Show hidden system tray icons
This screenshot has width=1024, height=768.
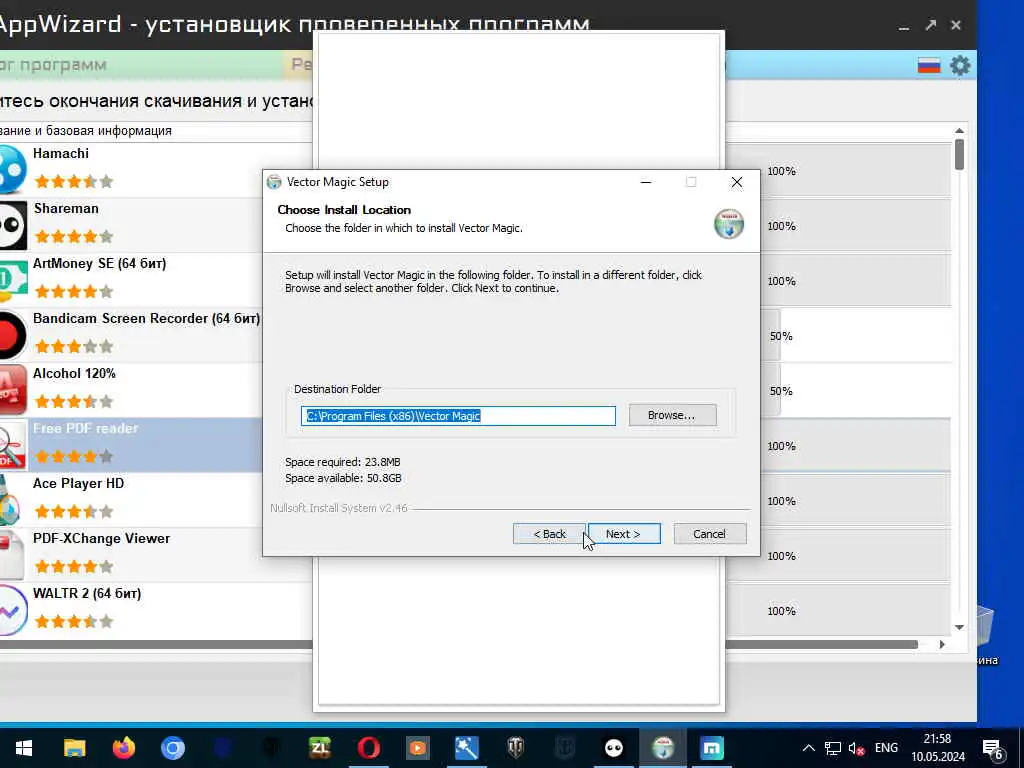[808, 748]
